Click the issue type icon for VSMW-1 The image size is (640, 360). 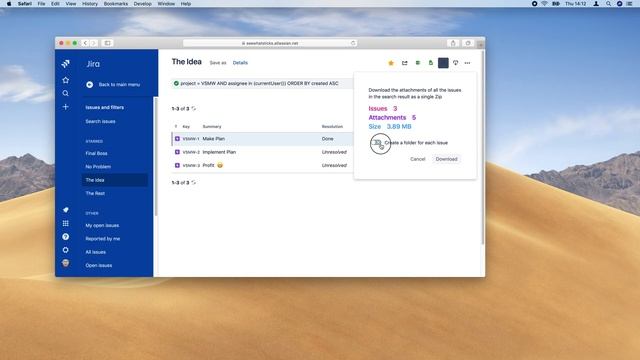tap(177, 139)
